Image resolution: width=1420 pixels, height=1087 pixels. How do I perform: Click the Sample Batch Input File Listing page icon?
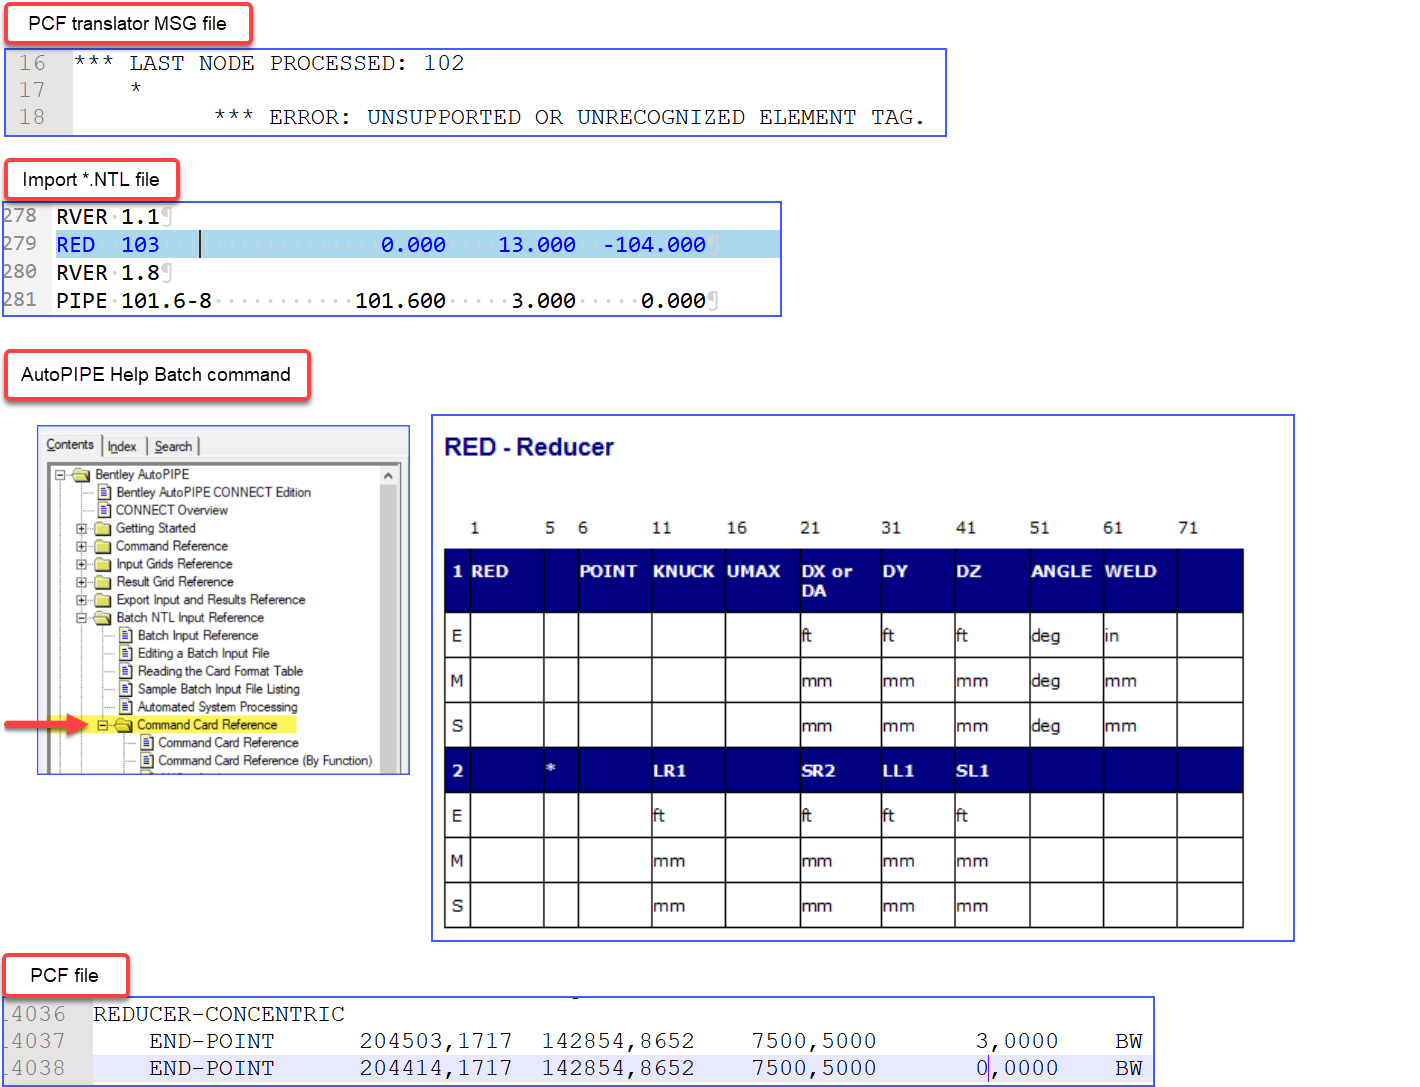126,689
